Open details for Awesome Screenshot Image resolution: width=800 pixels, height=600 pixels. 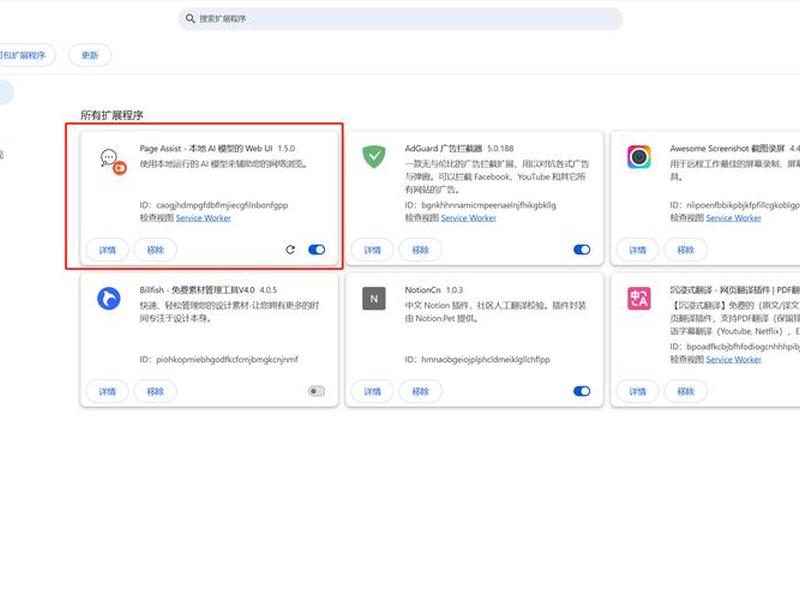click(637, 250)
